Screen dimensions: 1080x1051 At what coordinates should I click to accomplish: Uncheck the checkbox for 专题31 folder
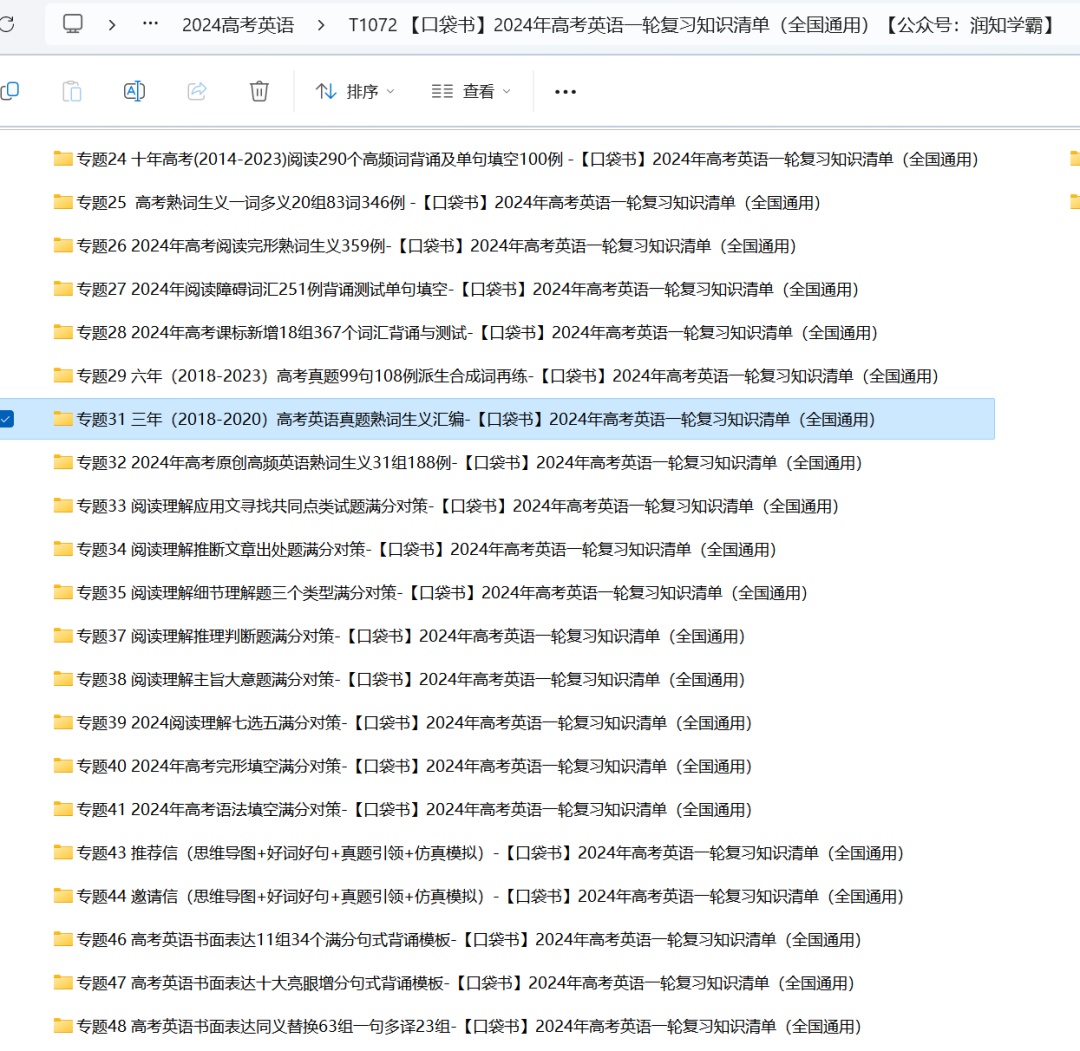[6, 419]
